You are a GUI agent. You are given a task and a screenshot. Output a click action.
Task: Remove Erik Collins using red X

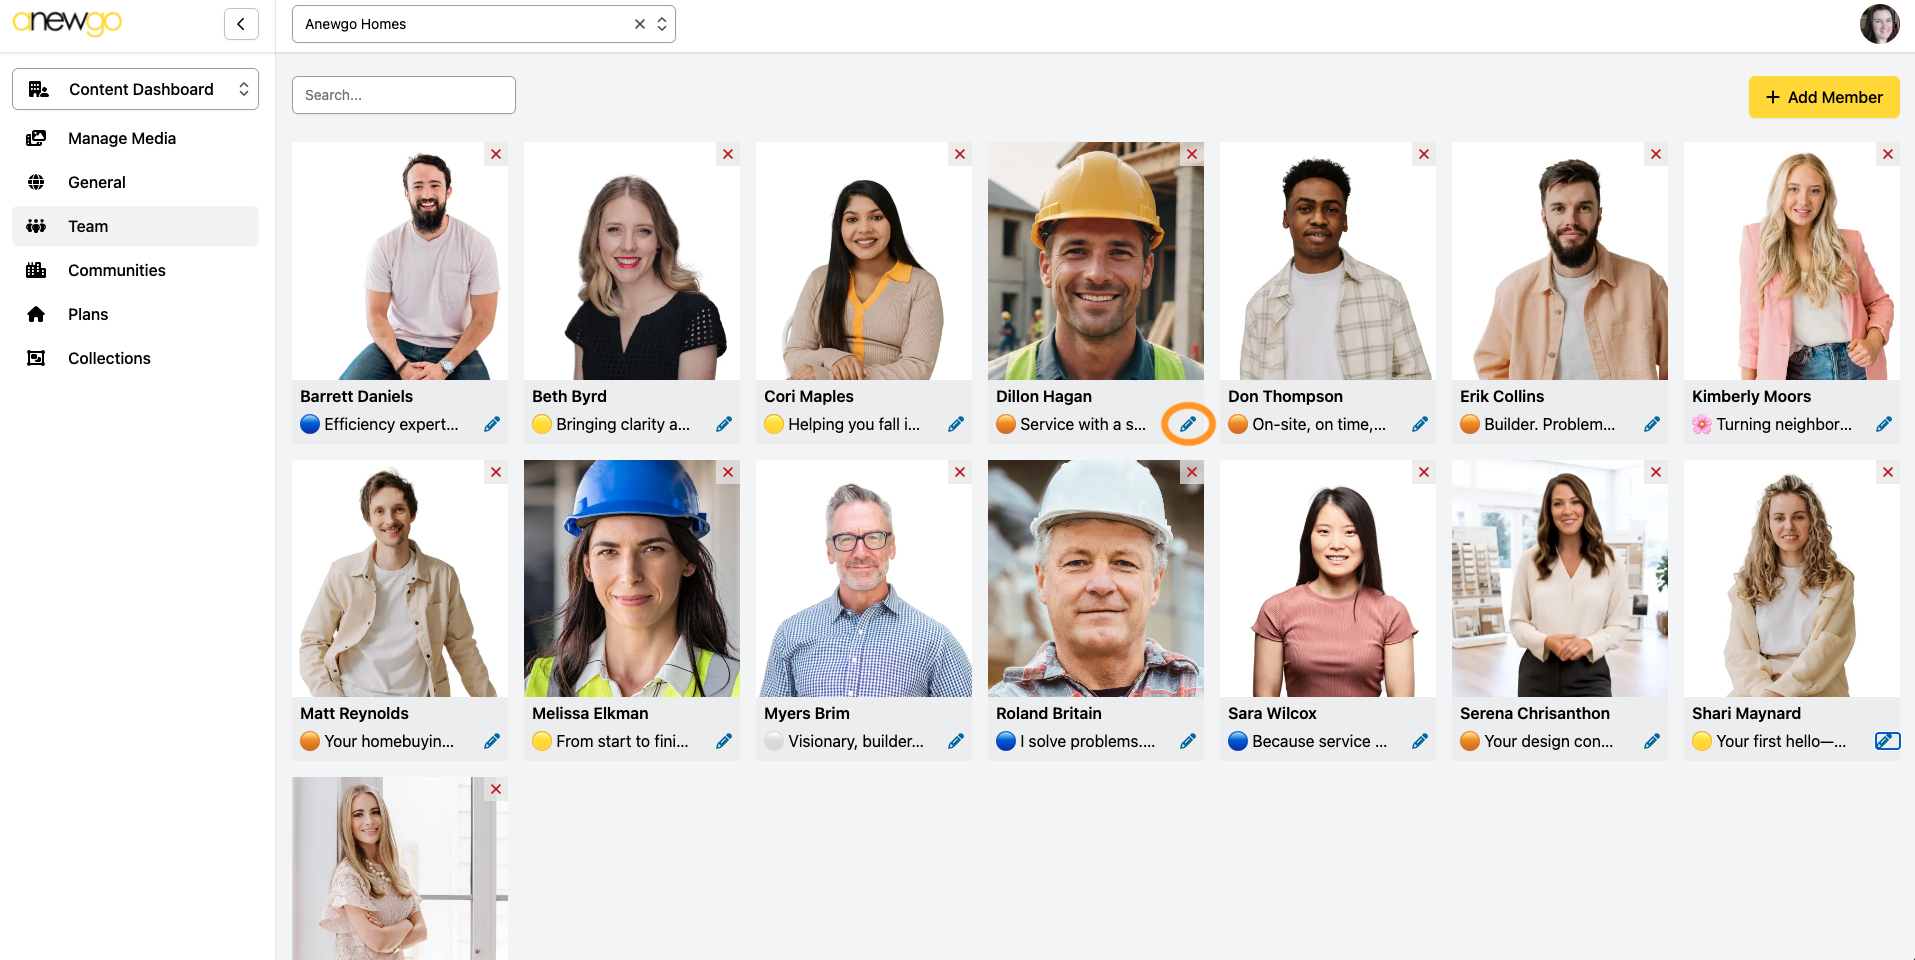(x=1656, y=154)
